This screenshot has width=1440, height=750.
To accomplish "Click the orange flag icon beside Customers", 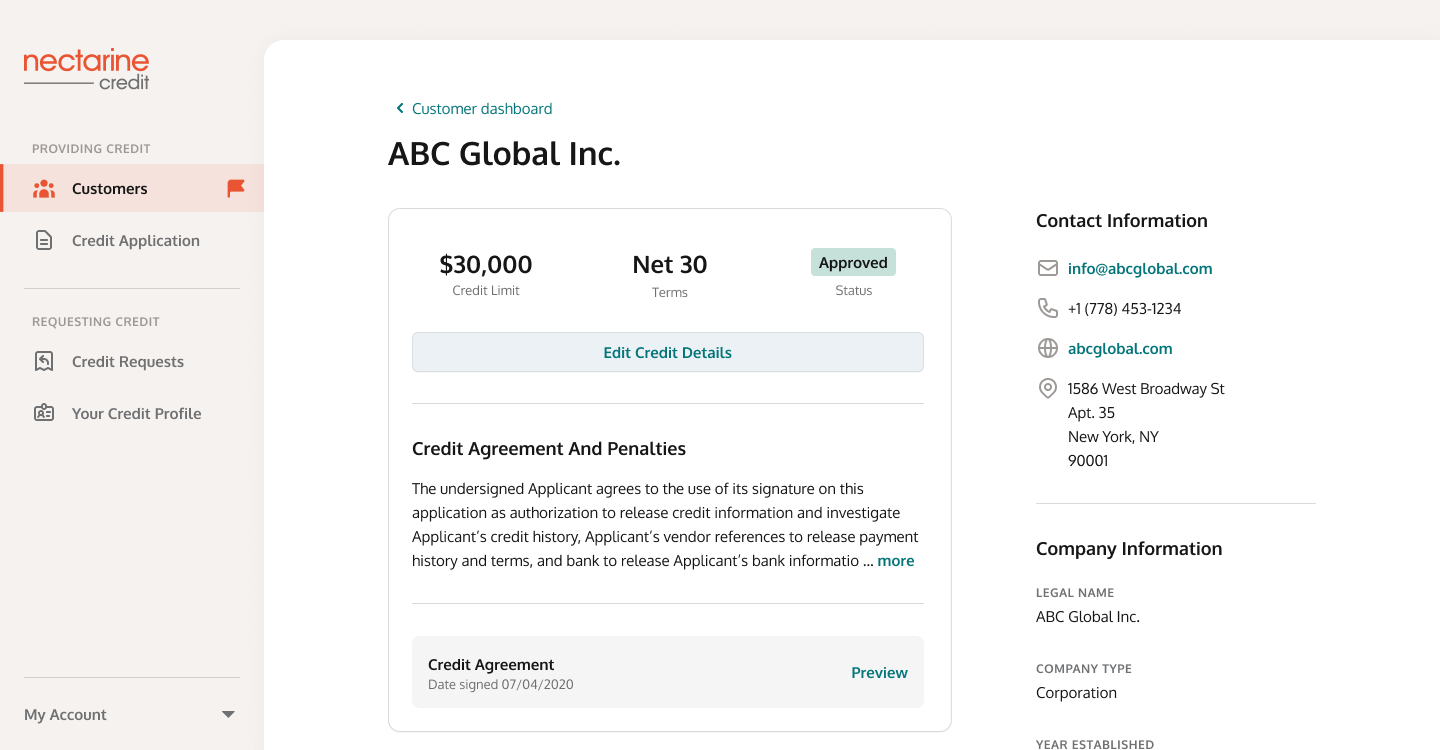I will pos(236,188).
